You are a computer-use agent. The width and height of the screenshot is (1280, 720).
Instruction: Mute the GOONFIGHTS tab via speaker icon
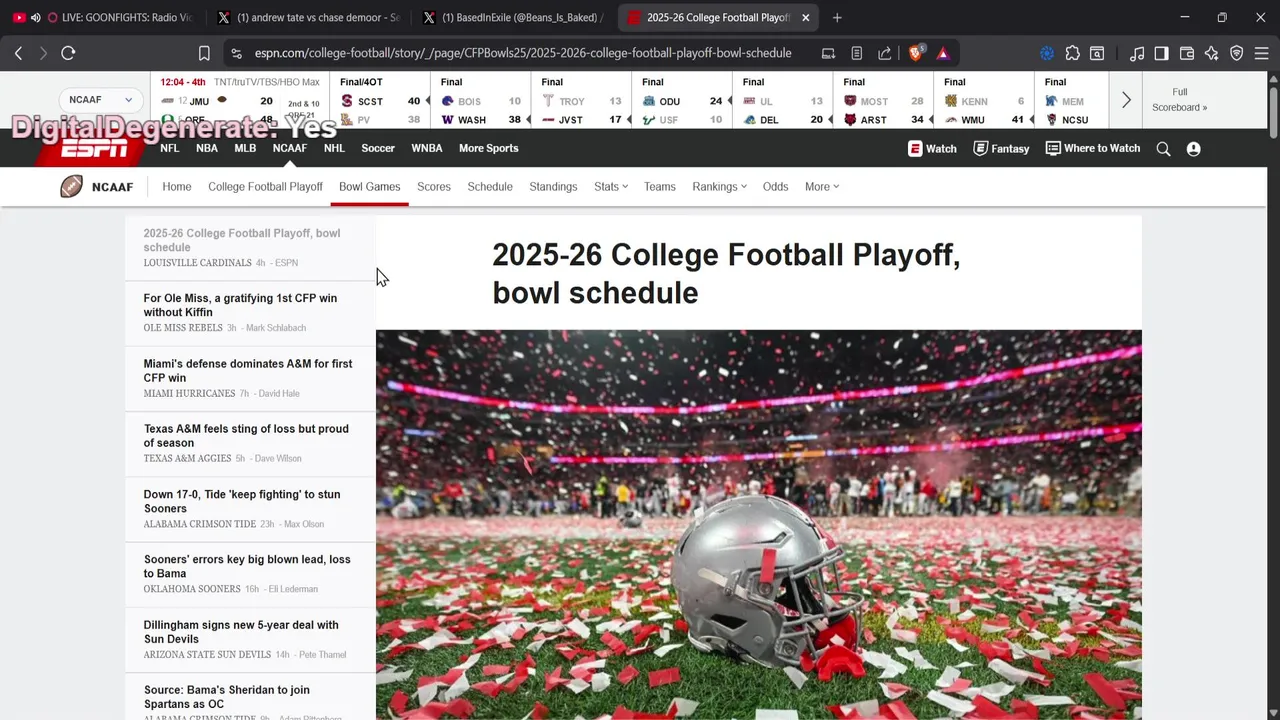pyautogui.click(x=36, y=17)
